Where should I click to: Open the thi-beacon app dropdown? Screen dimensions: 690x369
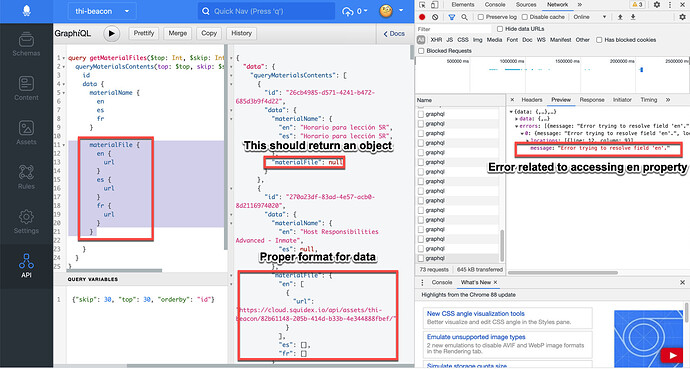102,11
